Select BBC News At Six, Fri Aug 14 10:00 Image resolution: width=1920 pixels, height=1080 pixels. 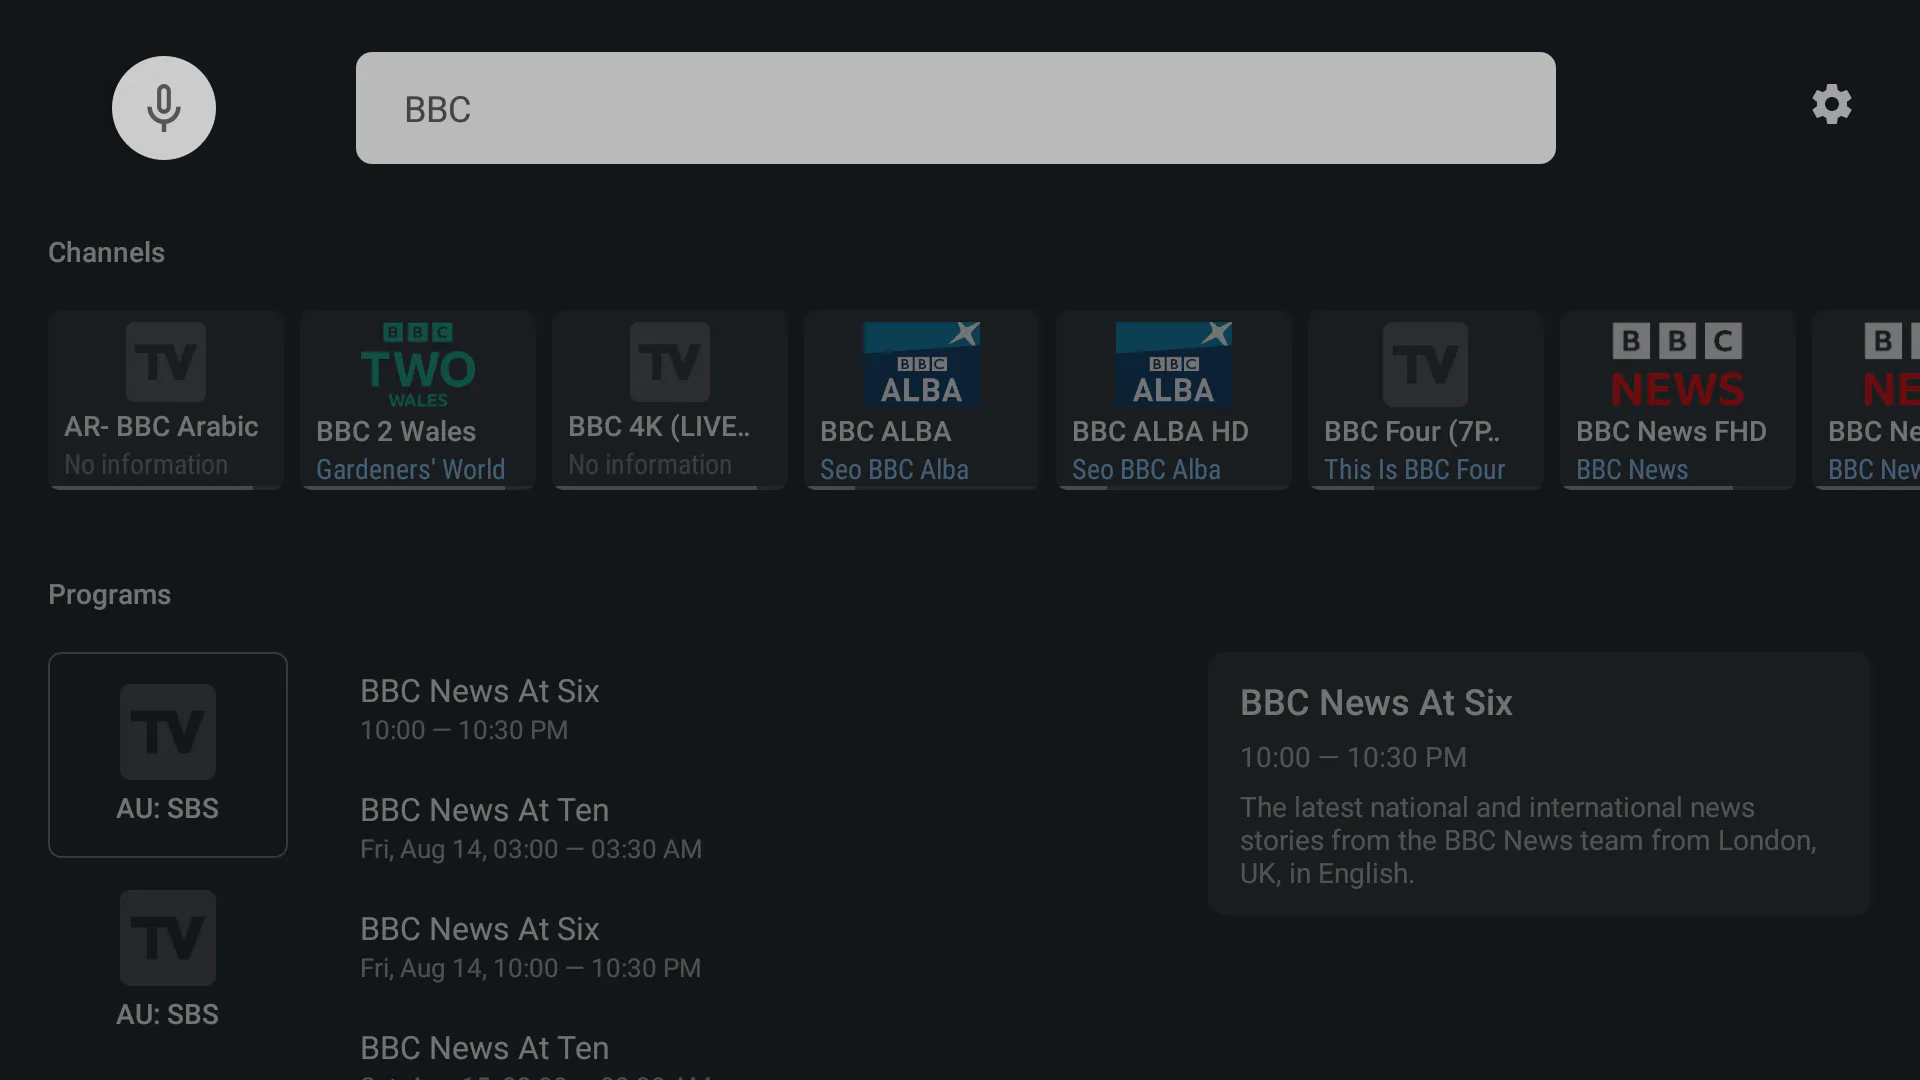point(531,947)
